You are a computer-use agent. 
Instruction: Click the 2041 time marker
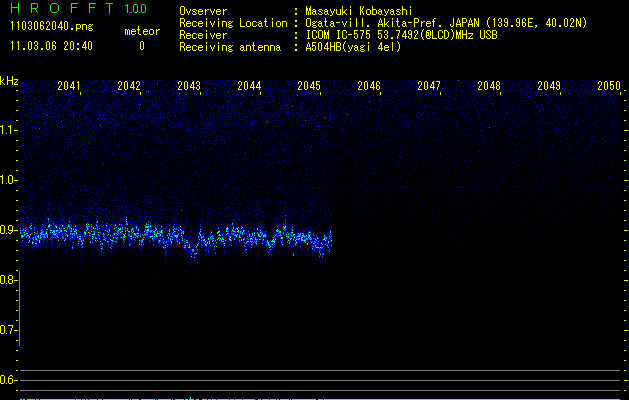69,87
